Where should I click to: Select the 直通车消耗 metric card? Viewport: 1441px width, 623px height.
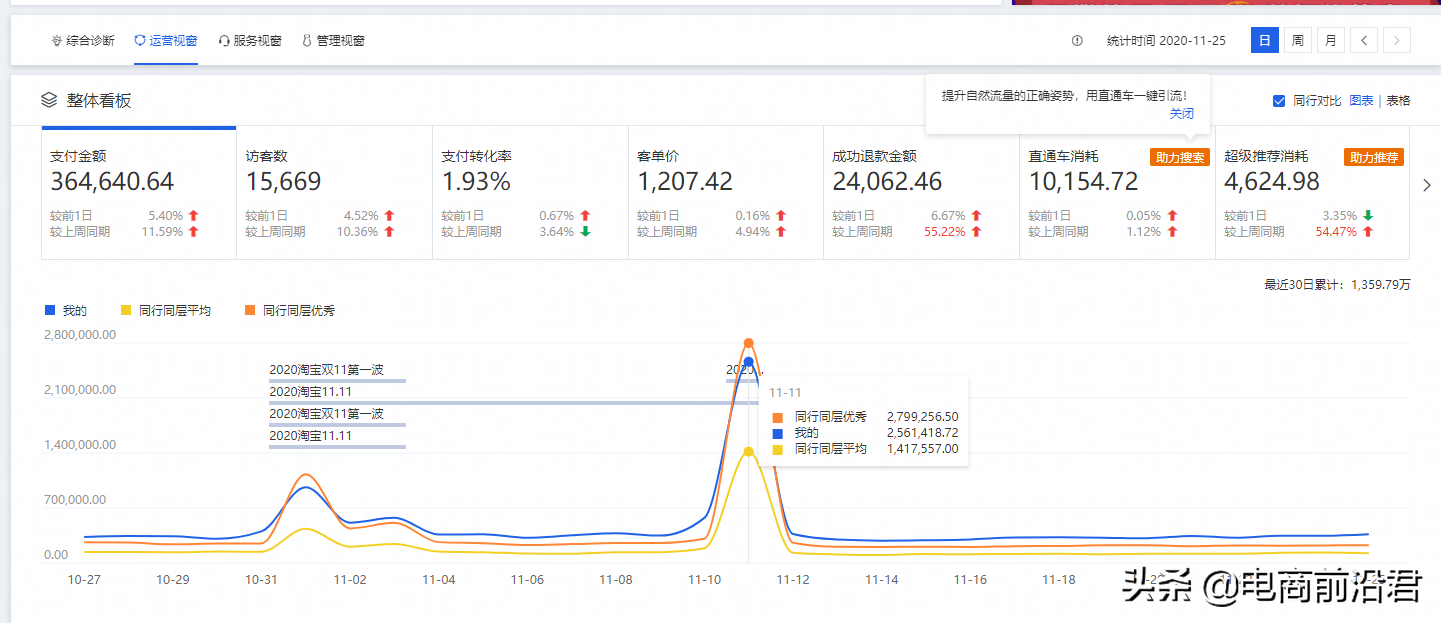(x=1117, y=193)
